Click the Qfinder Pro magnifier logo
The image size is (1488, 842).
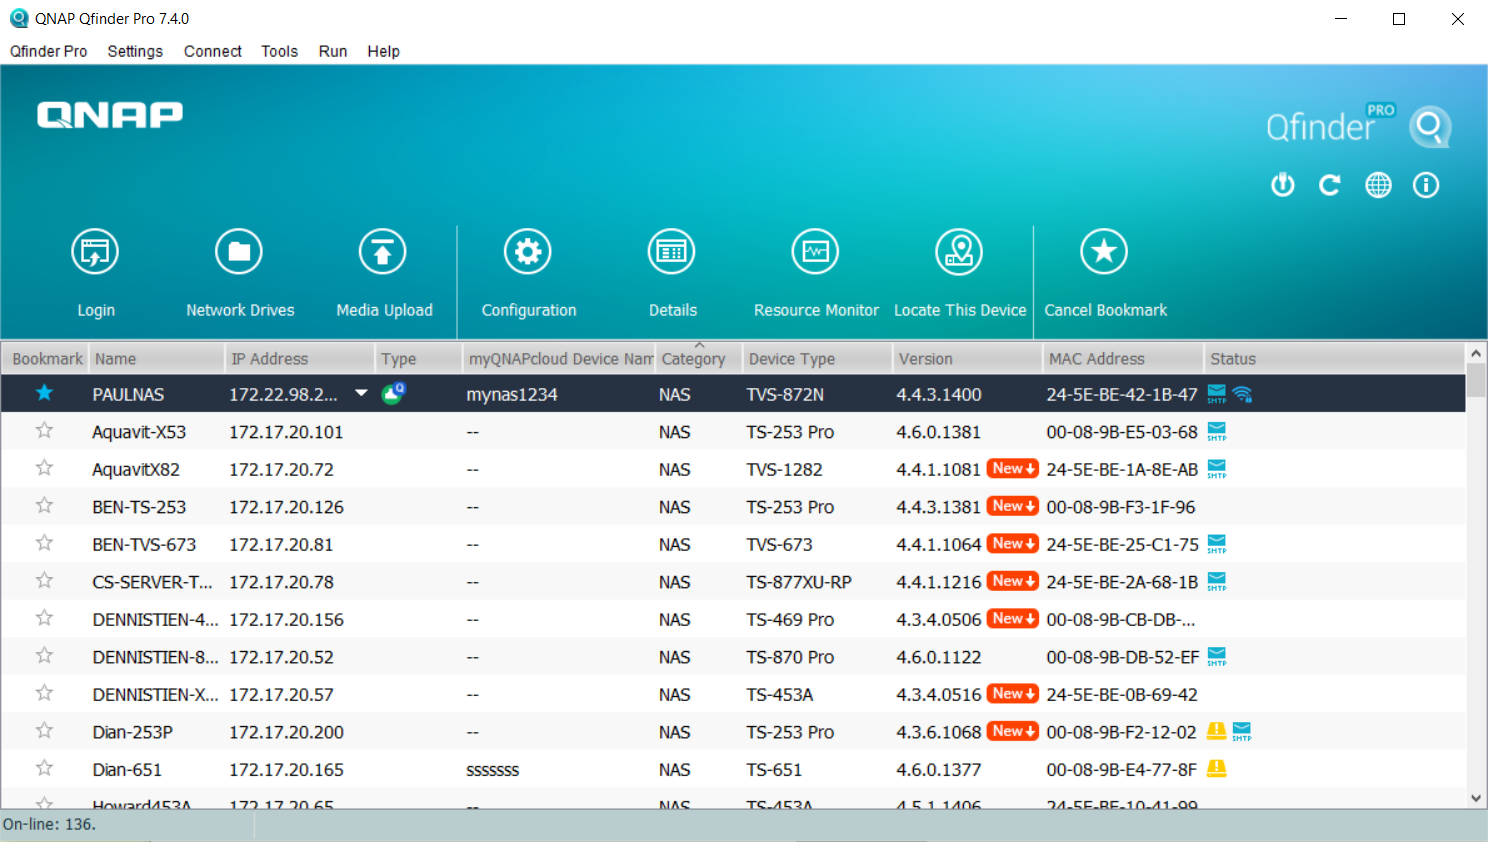(x=1430, y=127)
